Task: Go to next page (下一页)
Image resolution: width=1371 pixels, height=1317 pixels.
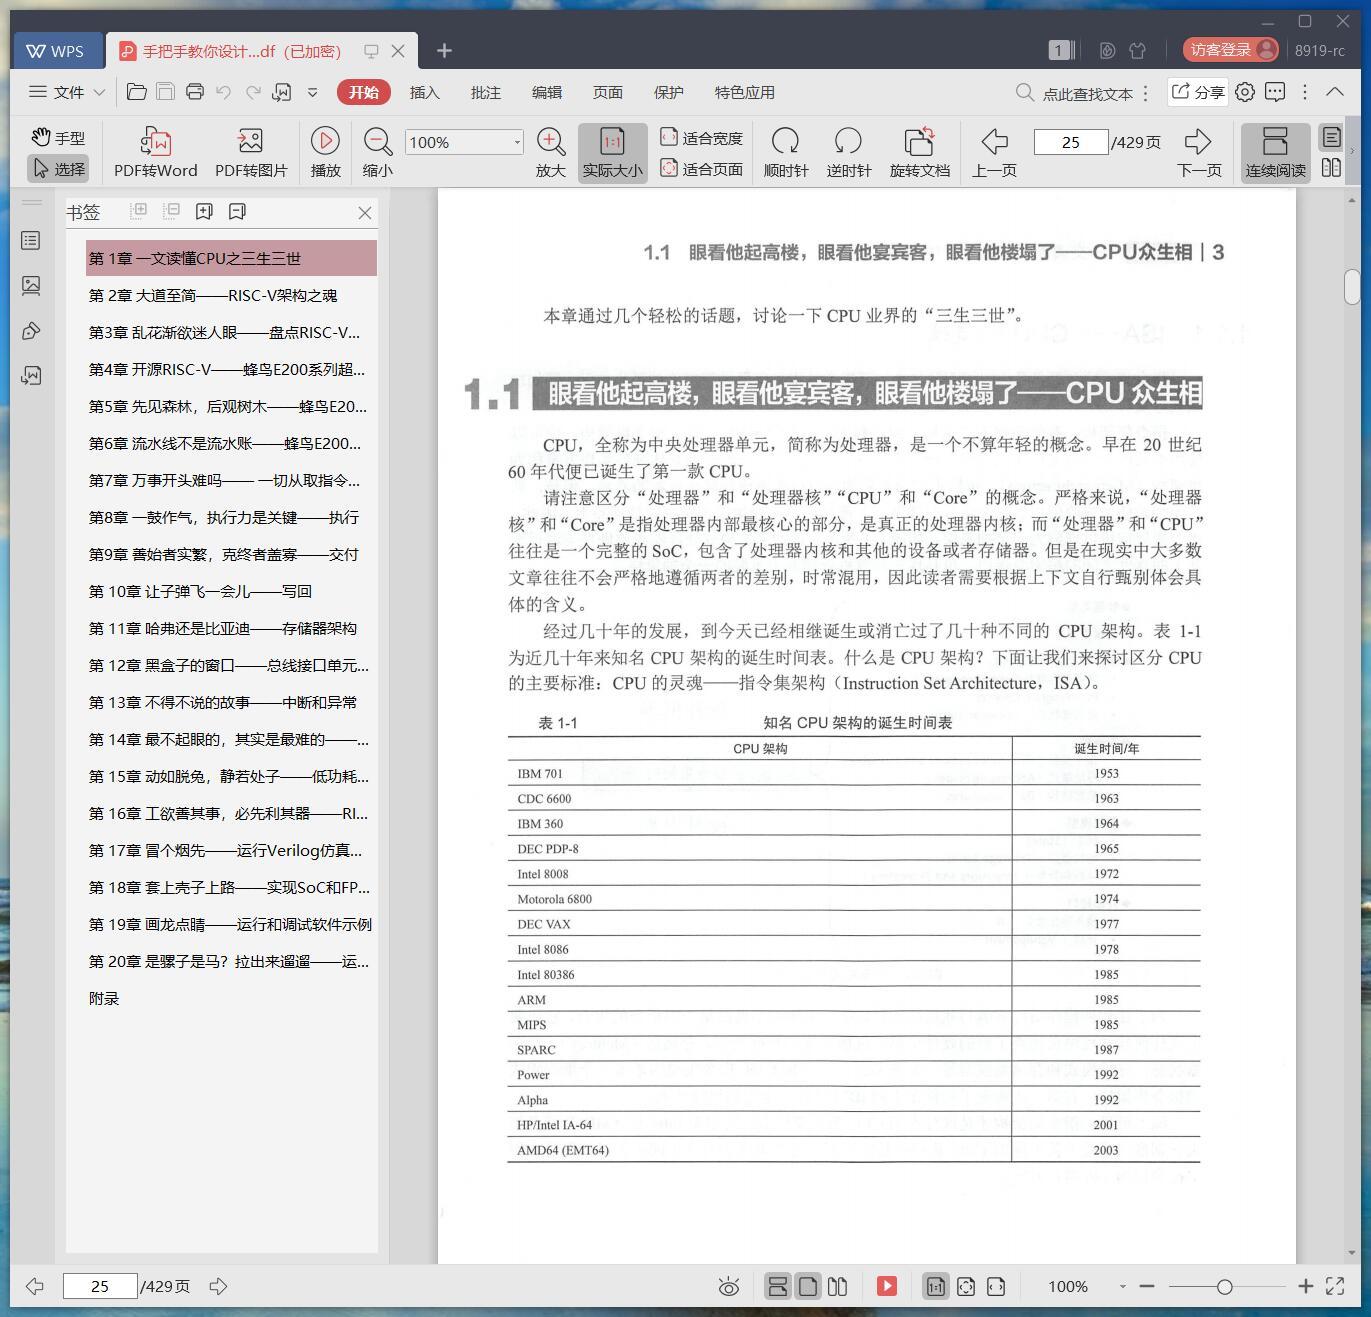Action: click(1199, 153)
